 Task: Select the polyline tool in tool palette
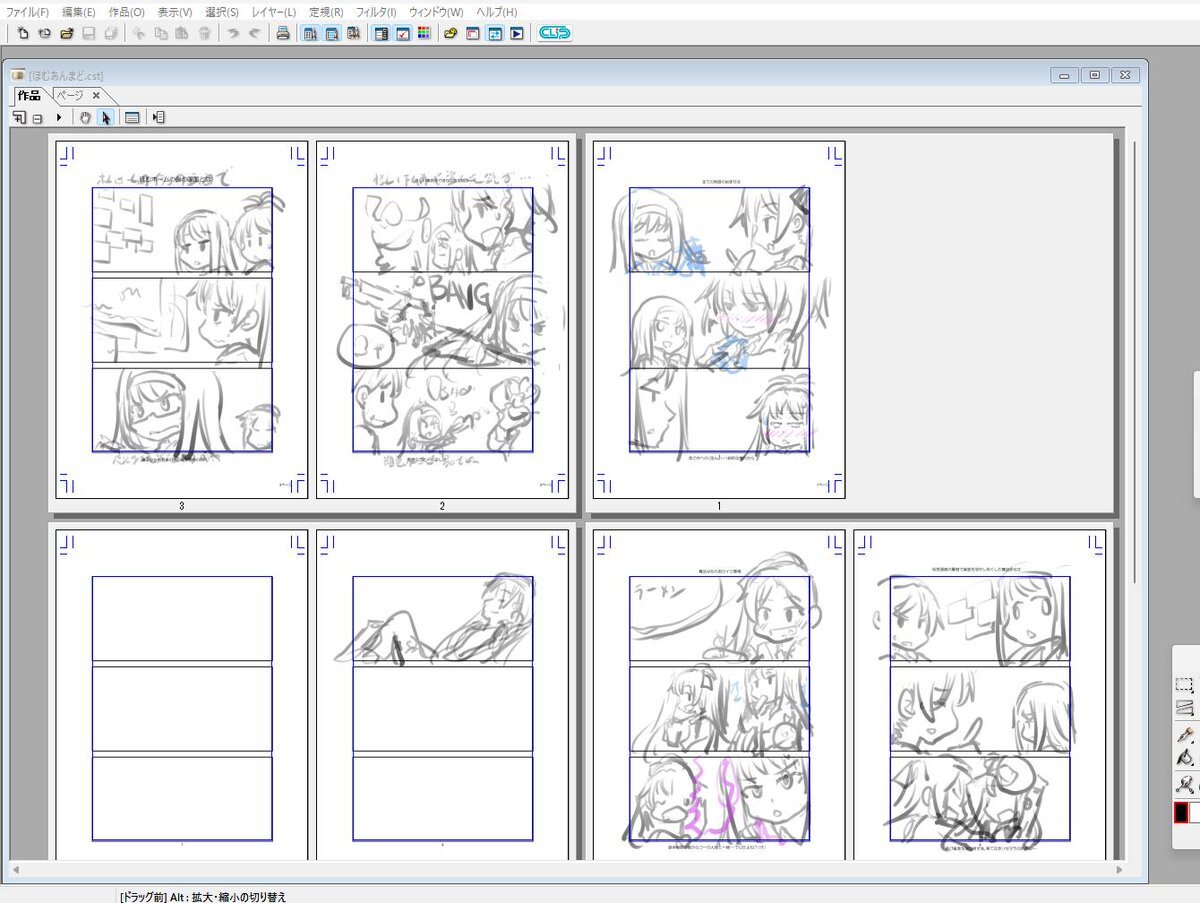click(1184, 709)
